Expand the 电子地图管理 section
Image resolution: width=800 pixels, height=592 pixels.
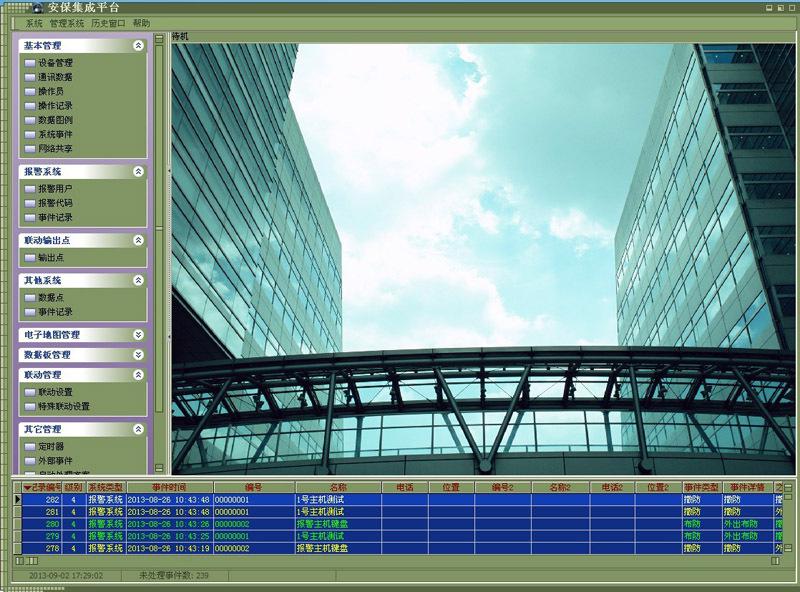point(138,335)
